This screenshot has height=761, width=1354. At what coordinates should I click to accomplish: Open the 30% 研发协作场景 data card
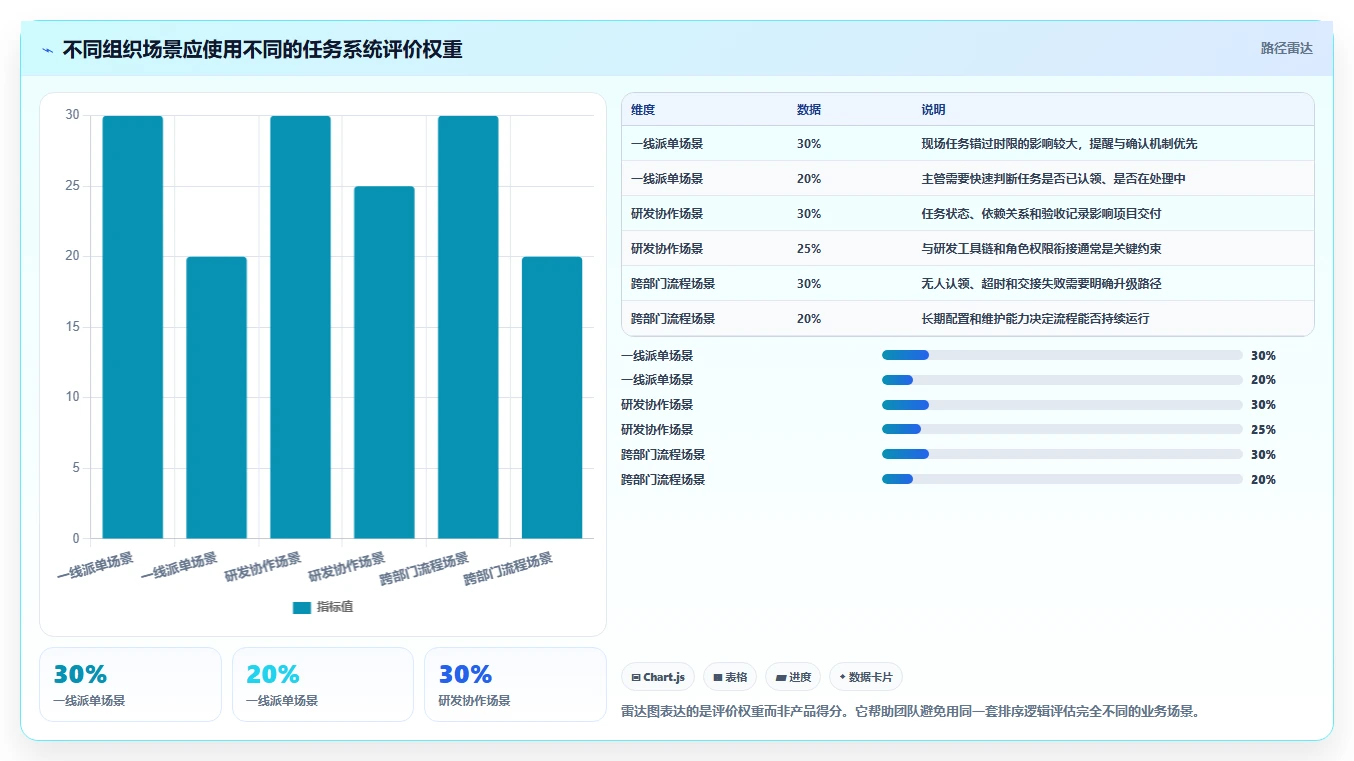pos(515,685)
